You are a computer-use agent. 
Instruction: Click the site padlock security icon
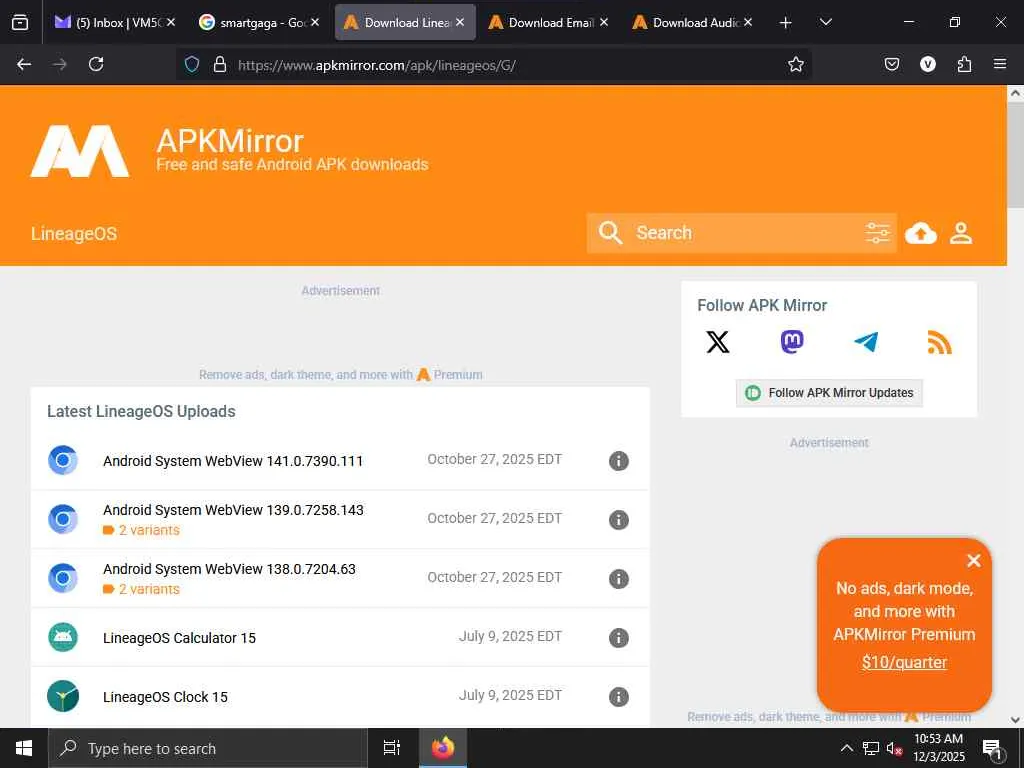click(x=220, y=64)
